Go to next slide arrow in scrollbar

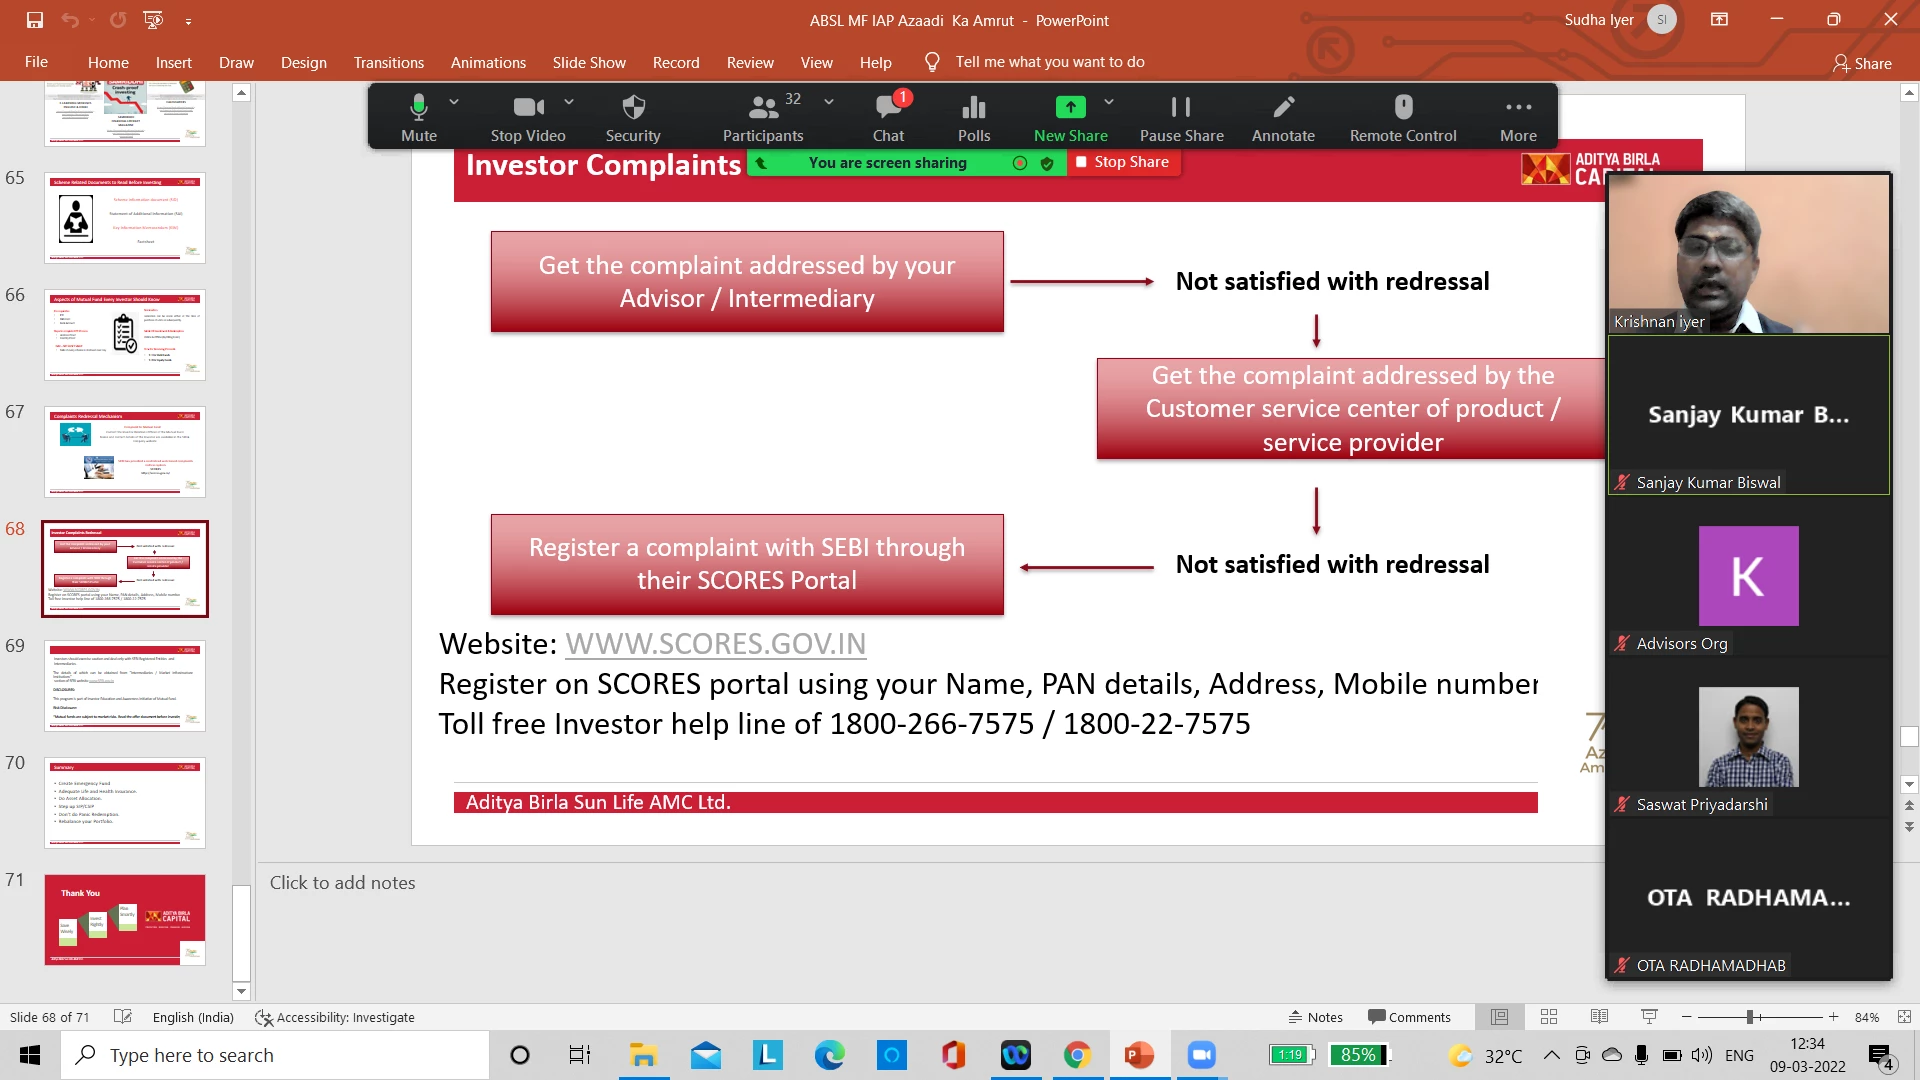1909,827
